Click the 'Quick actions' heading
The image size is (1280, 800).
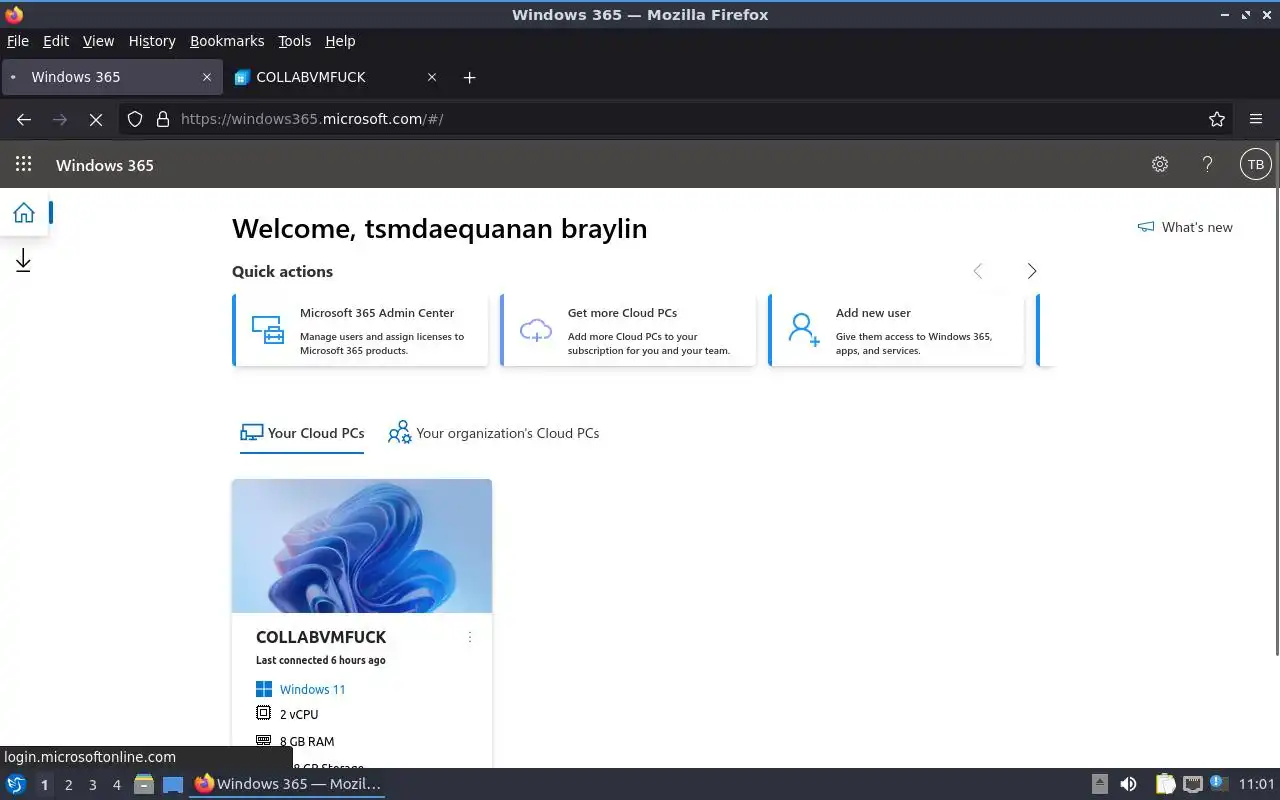[x=282, y=271]
